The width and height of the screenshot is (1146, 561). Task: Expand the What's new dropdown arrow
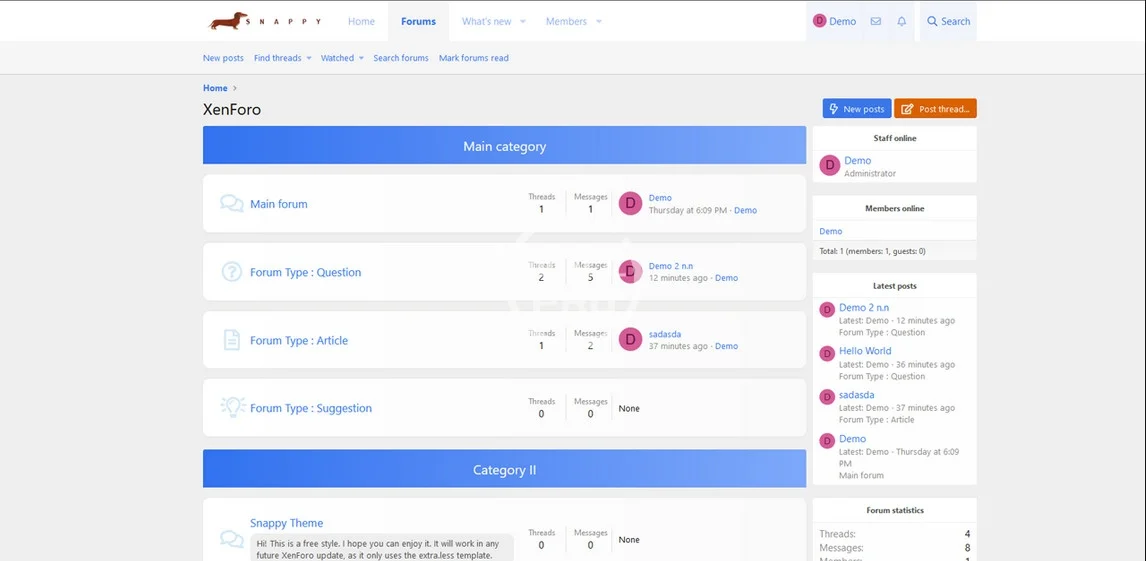pos(523,21)
